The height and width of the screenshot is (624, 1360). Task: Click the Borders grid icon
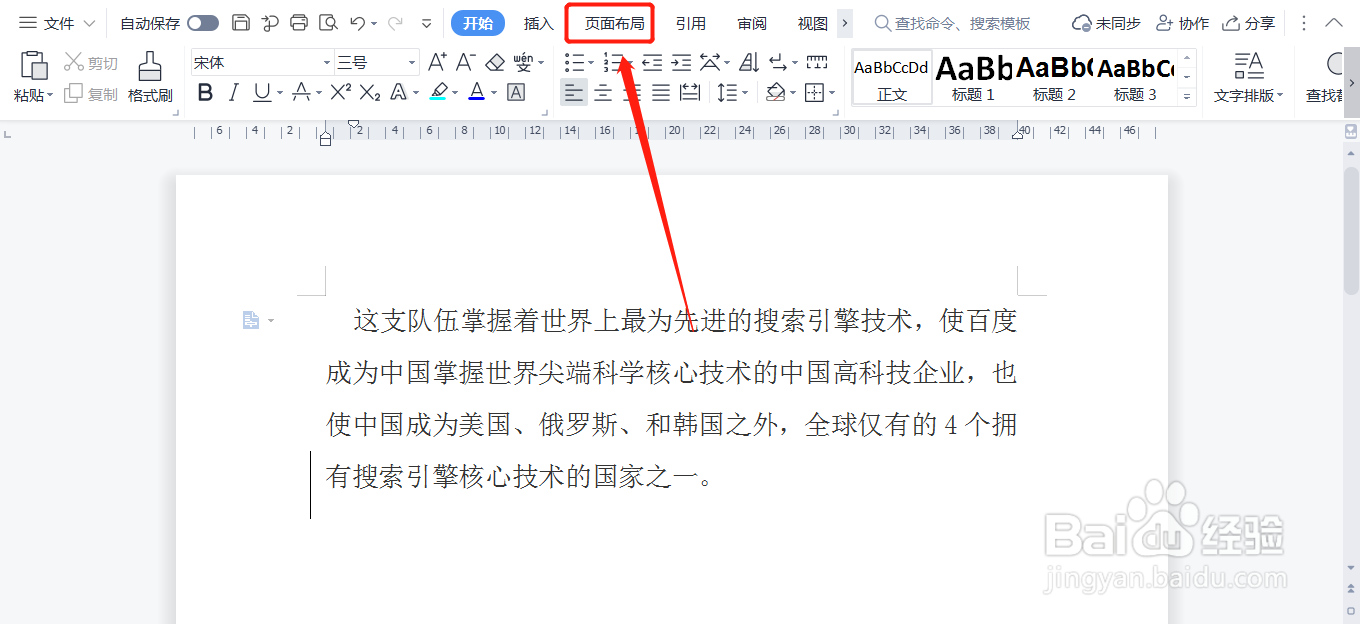coord(815,93)
